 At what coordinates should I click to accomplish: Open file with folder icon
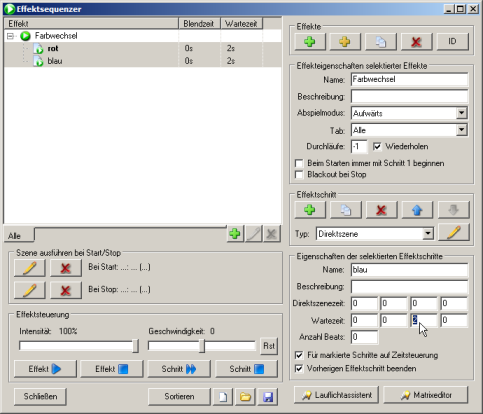click(x=245, y=397)
